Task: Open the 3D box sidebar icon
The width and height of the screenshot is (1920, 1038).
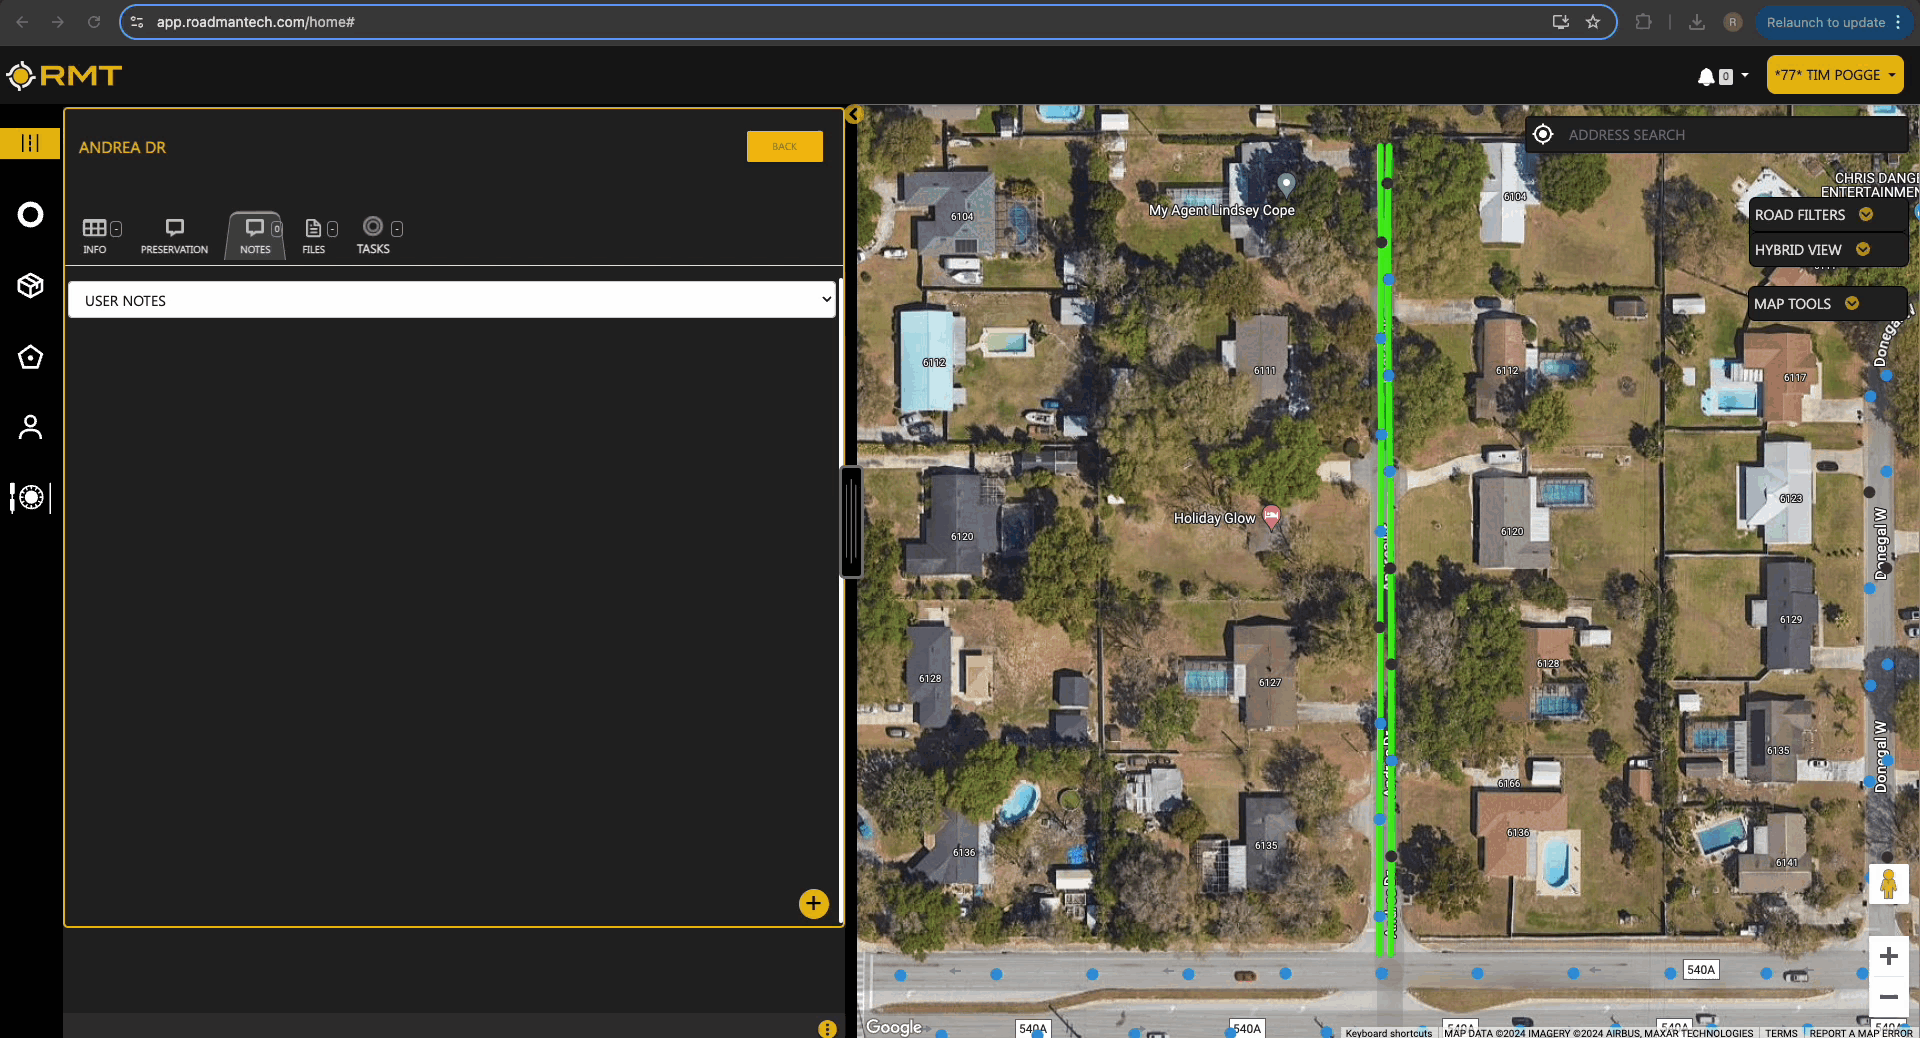Action: point(30,286)
